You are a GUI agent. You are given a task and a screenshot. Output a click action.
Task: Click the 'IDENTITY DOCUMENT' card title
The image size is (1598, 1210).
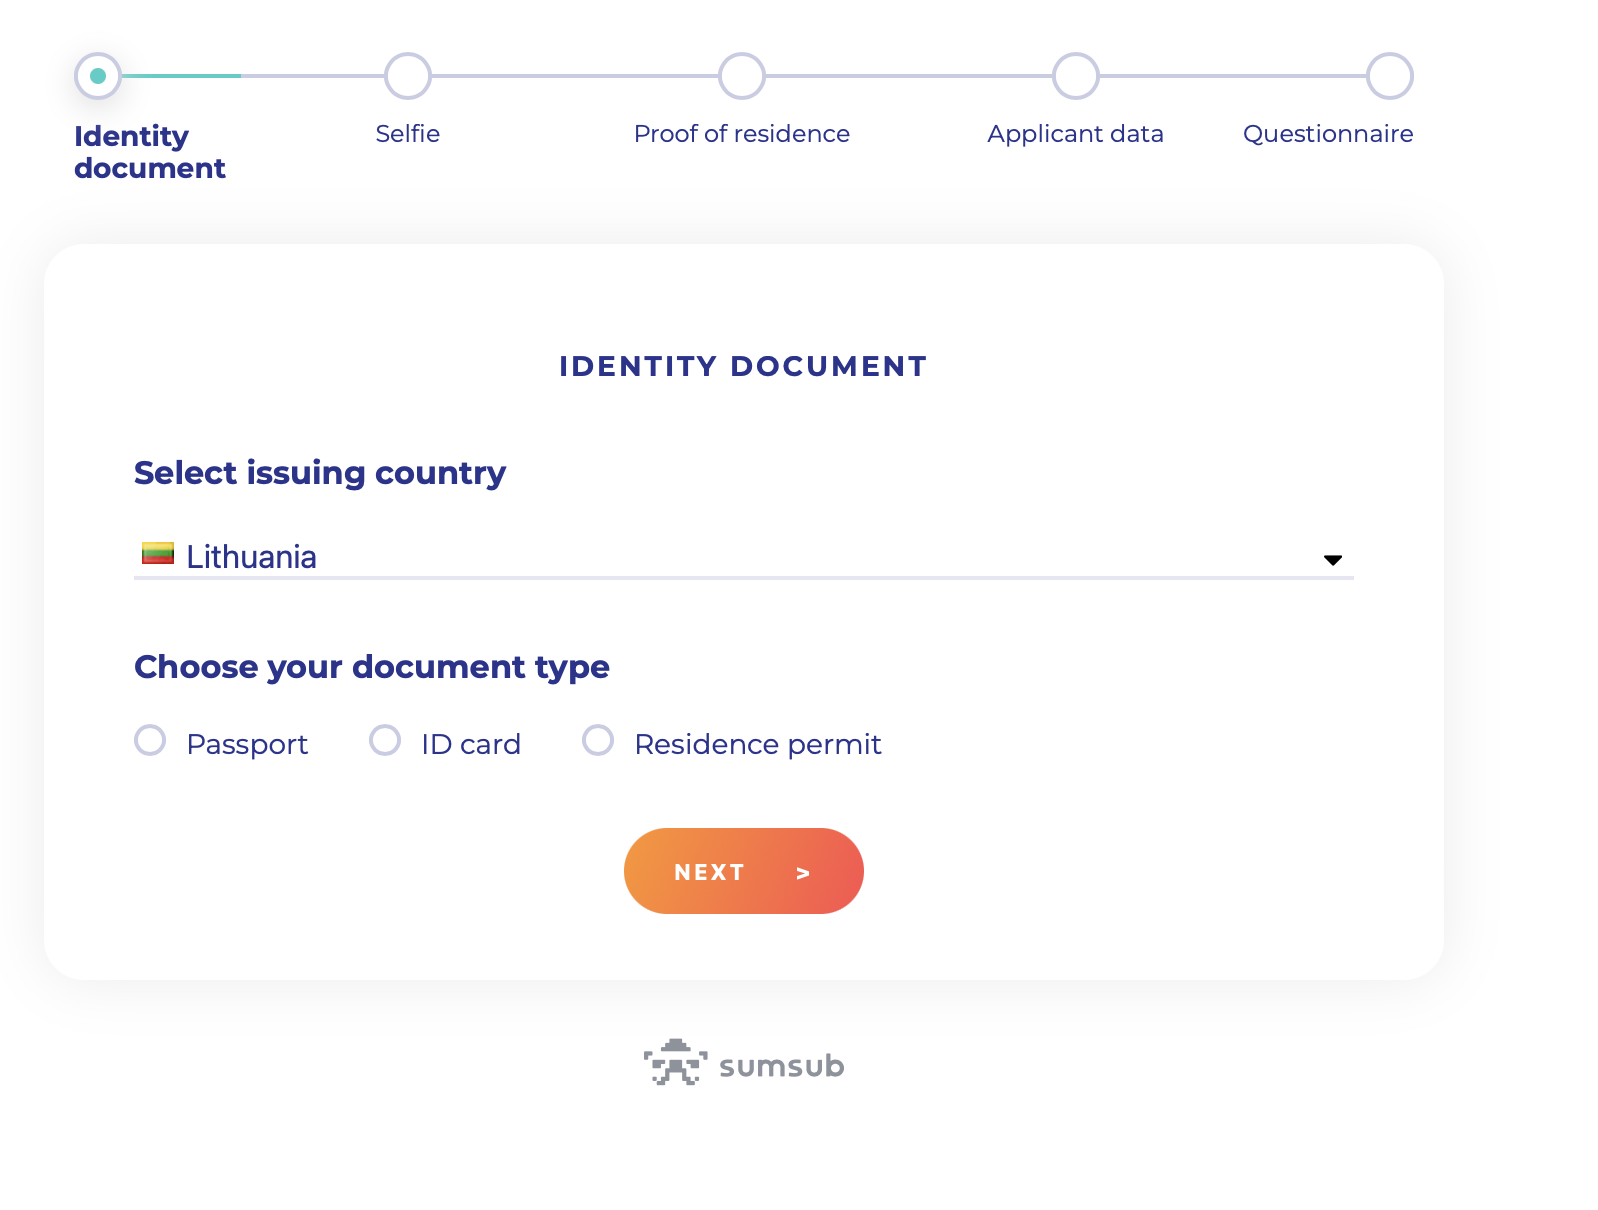coord(743,366)
